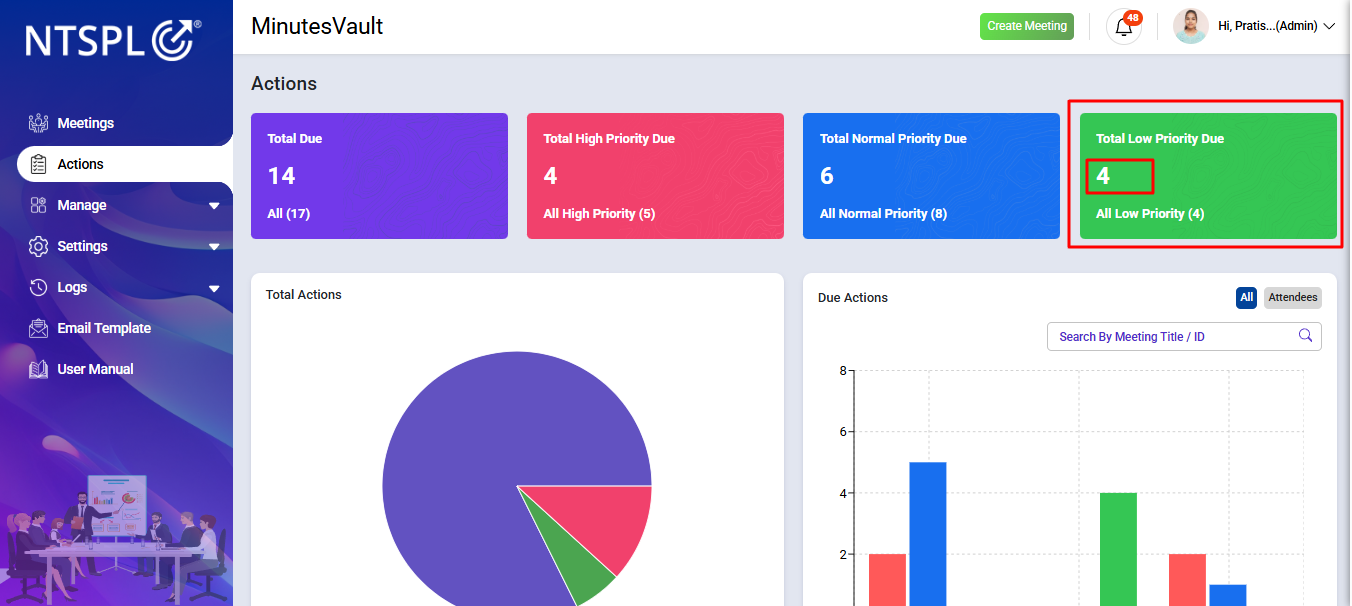Click the 48 notification badge
Image resolution: width=1352 pixels, height=606 pixels.
(x=1133, y=17)
